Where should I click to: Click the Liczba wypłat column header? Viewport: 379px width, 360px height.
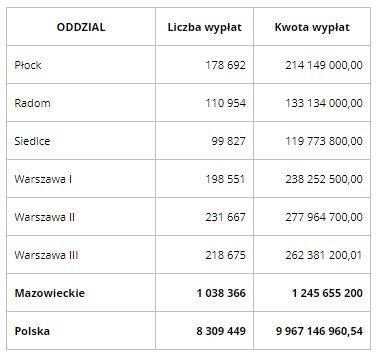(x=204, y=27)
